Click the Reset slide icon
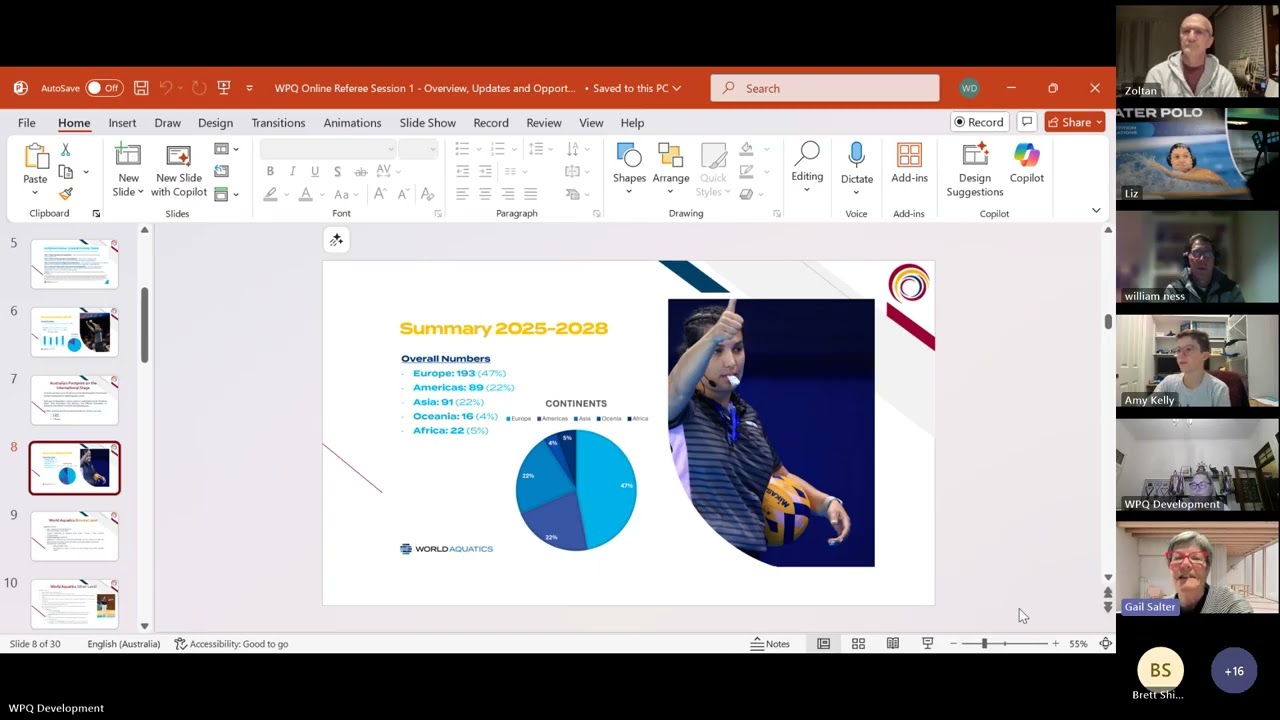The image size is (1280, 720). tap(221, 171)
